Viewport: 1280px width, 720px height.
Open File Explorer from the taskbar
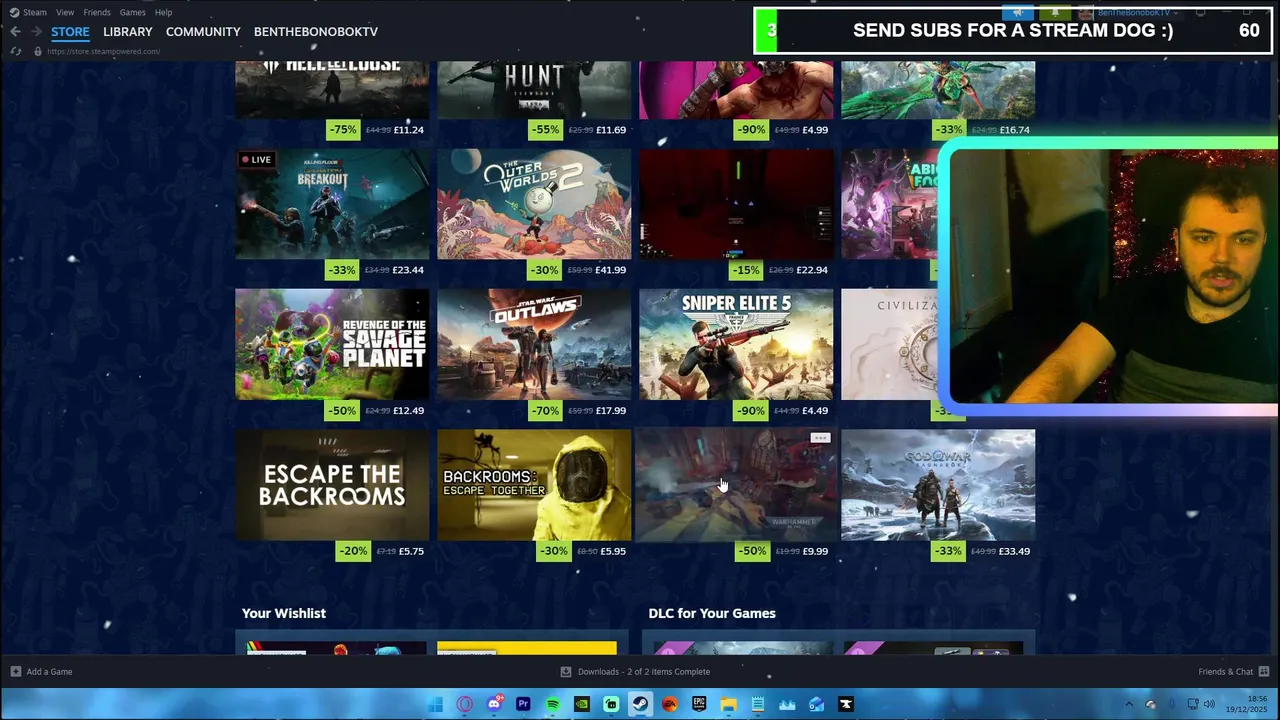(x=728, y=704)
